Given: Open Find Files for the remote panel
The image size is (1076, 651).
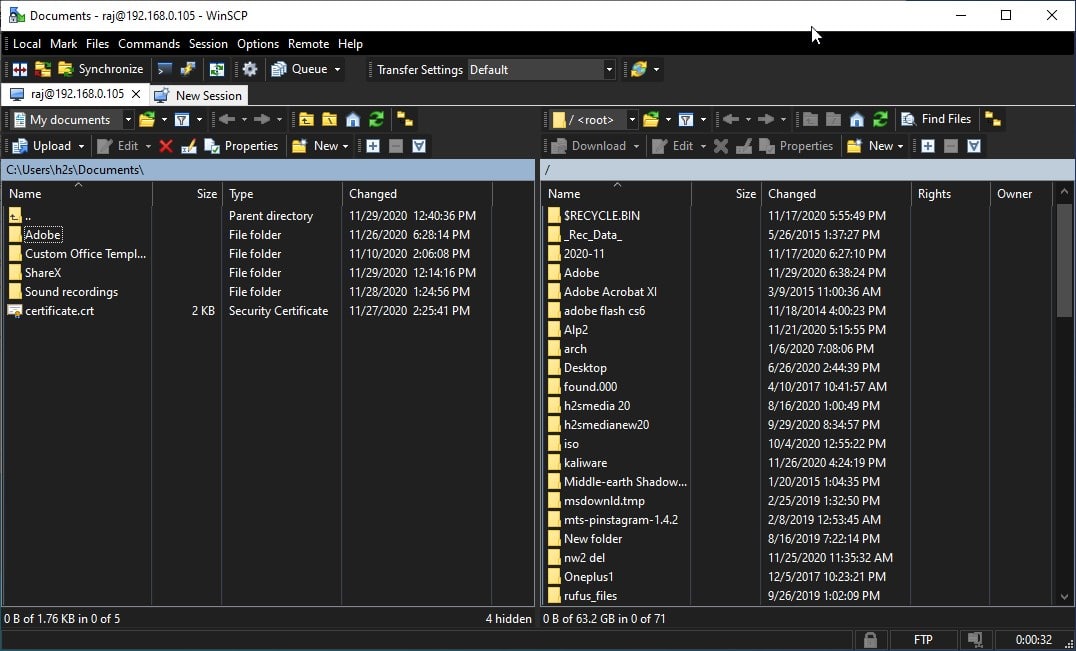Looking at the screenshot, I should point(936,119).
